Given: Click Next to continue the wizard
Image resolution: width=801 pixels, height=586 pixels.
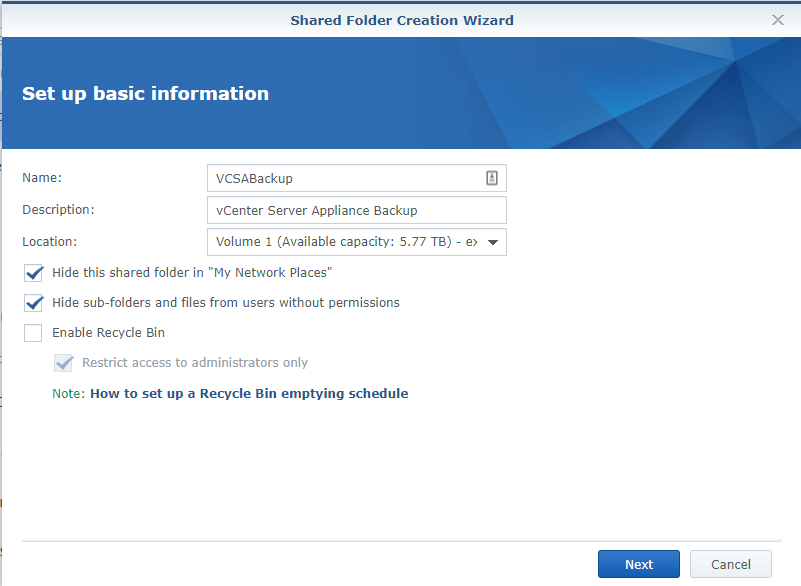Looking at the screenshot, I should tap(639, 564).
